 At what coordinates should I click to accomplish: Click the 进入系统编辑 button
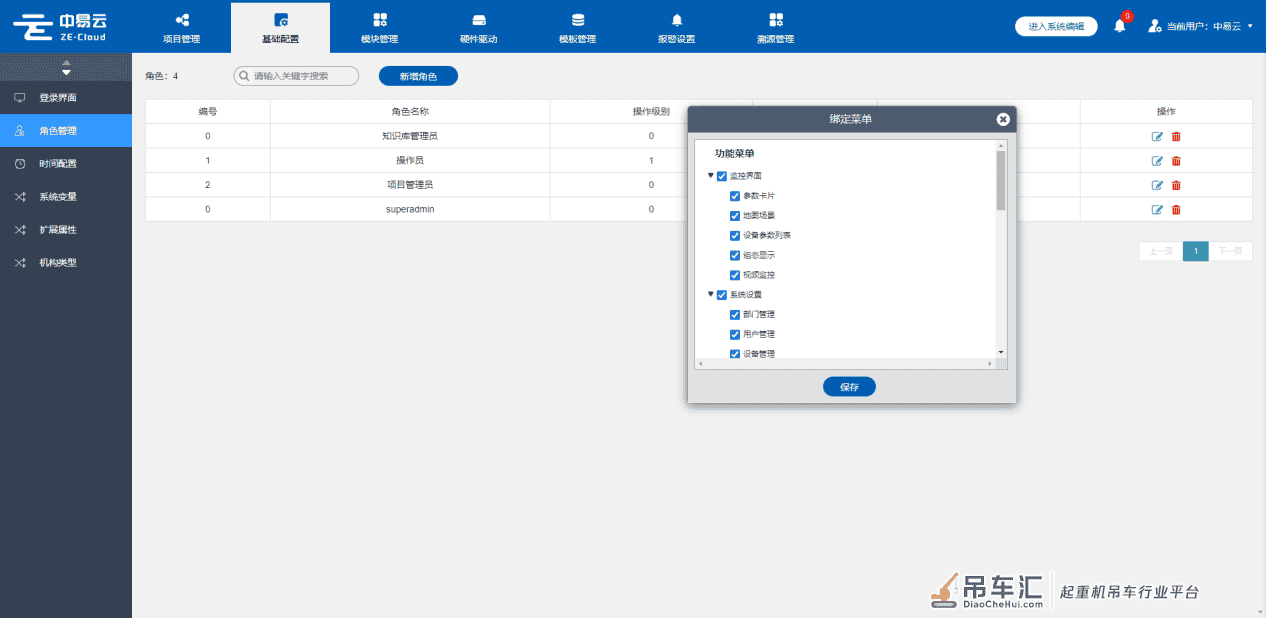(x=1056, y=27)
